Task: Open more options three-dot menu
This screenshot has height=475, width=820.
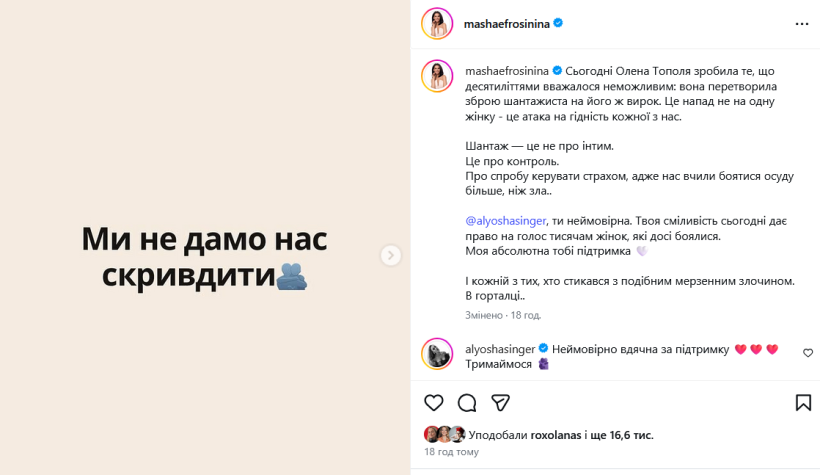Action: tap(802, 23)
